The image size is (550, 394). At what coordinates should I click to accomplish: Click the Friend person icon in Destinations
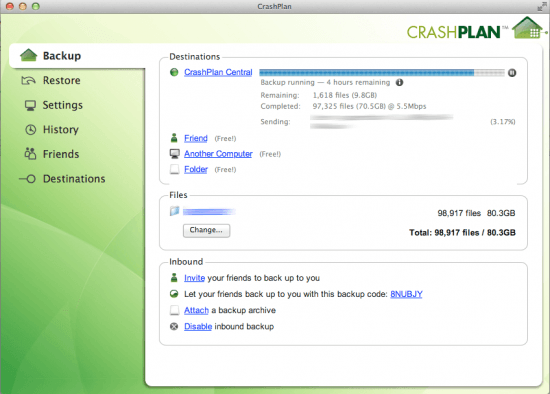click(174, 138)
